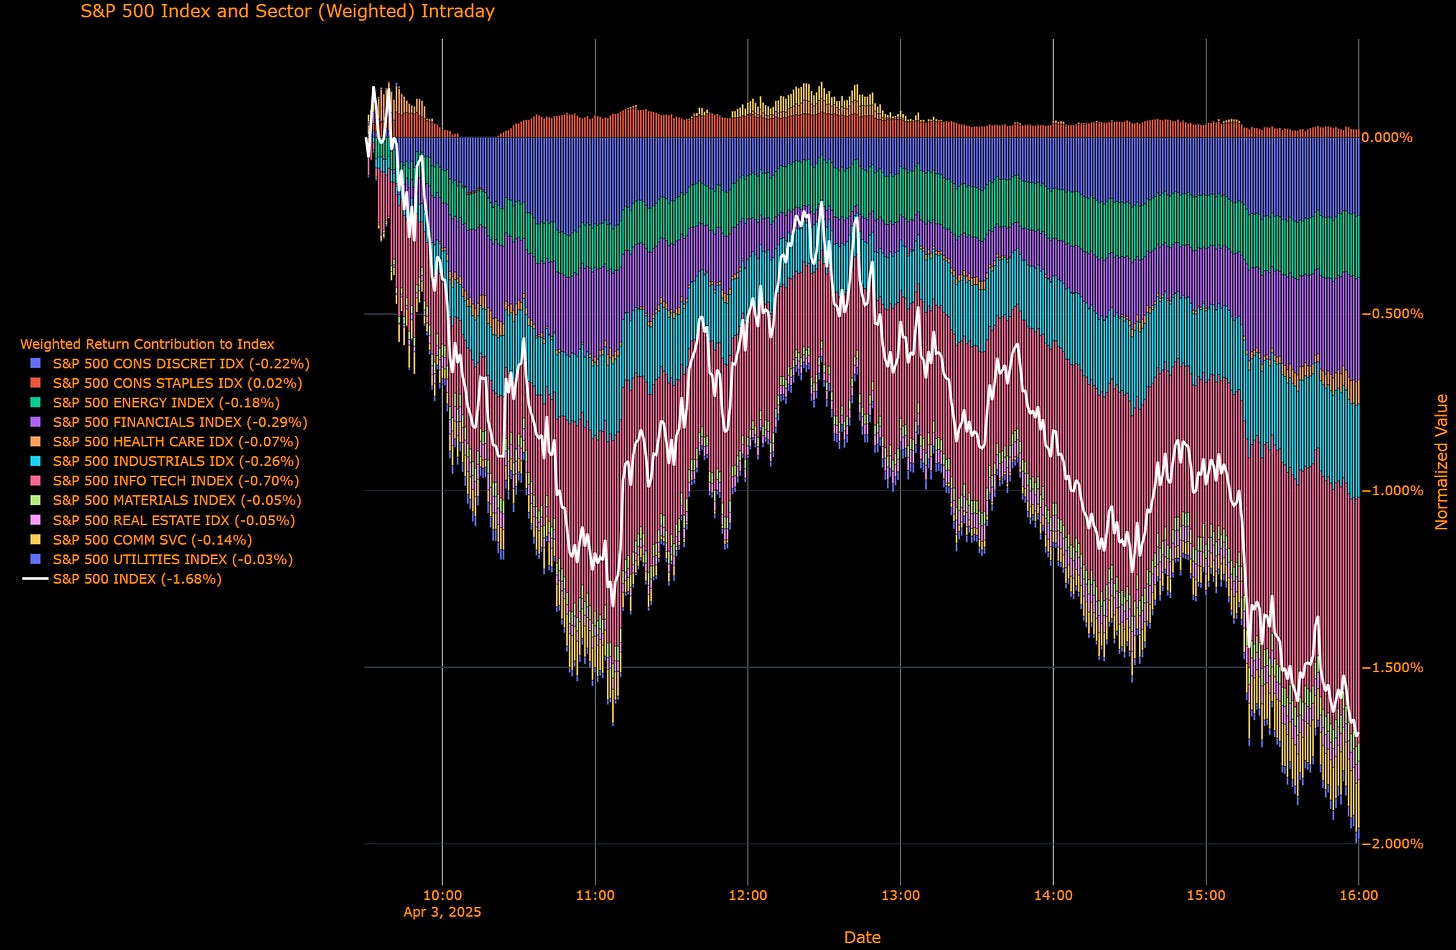Click the −2.000% y-axis tick label
The height and width of the screenshot is (950, 1456).
[x=1391, y=844]
